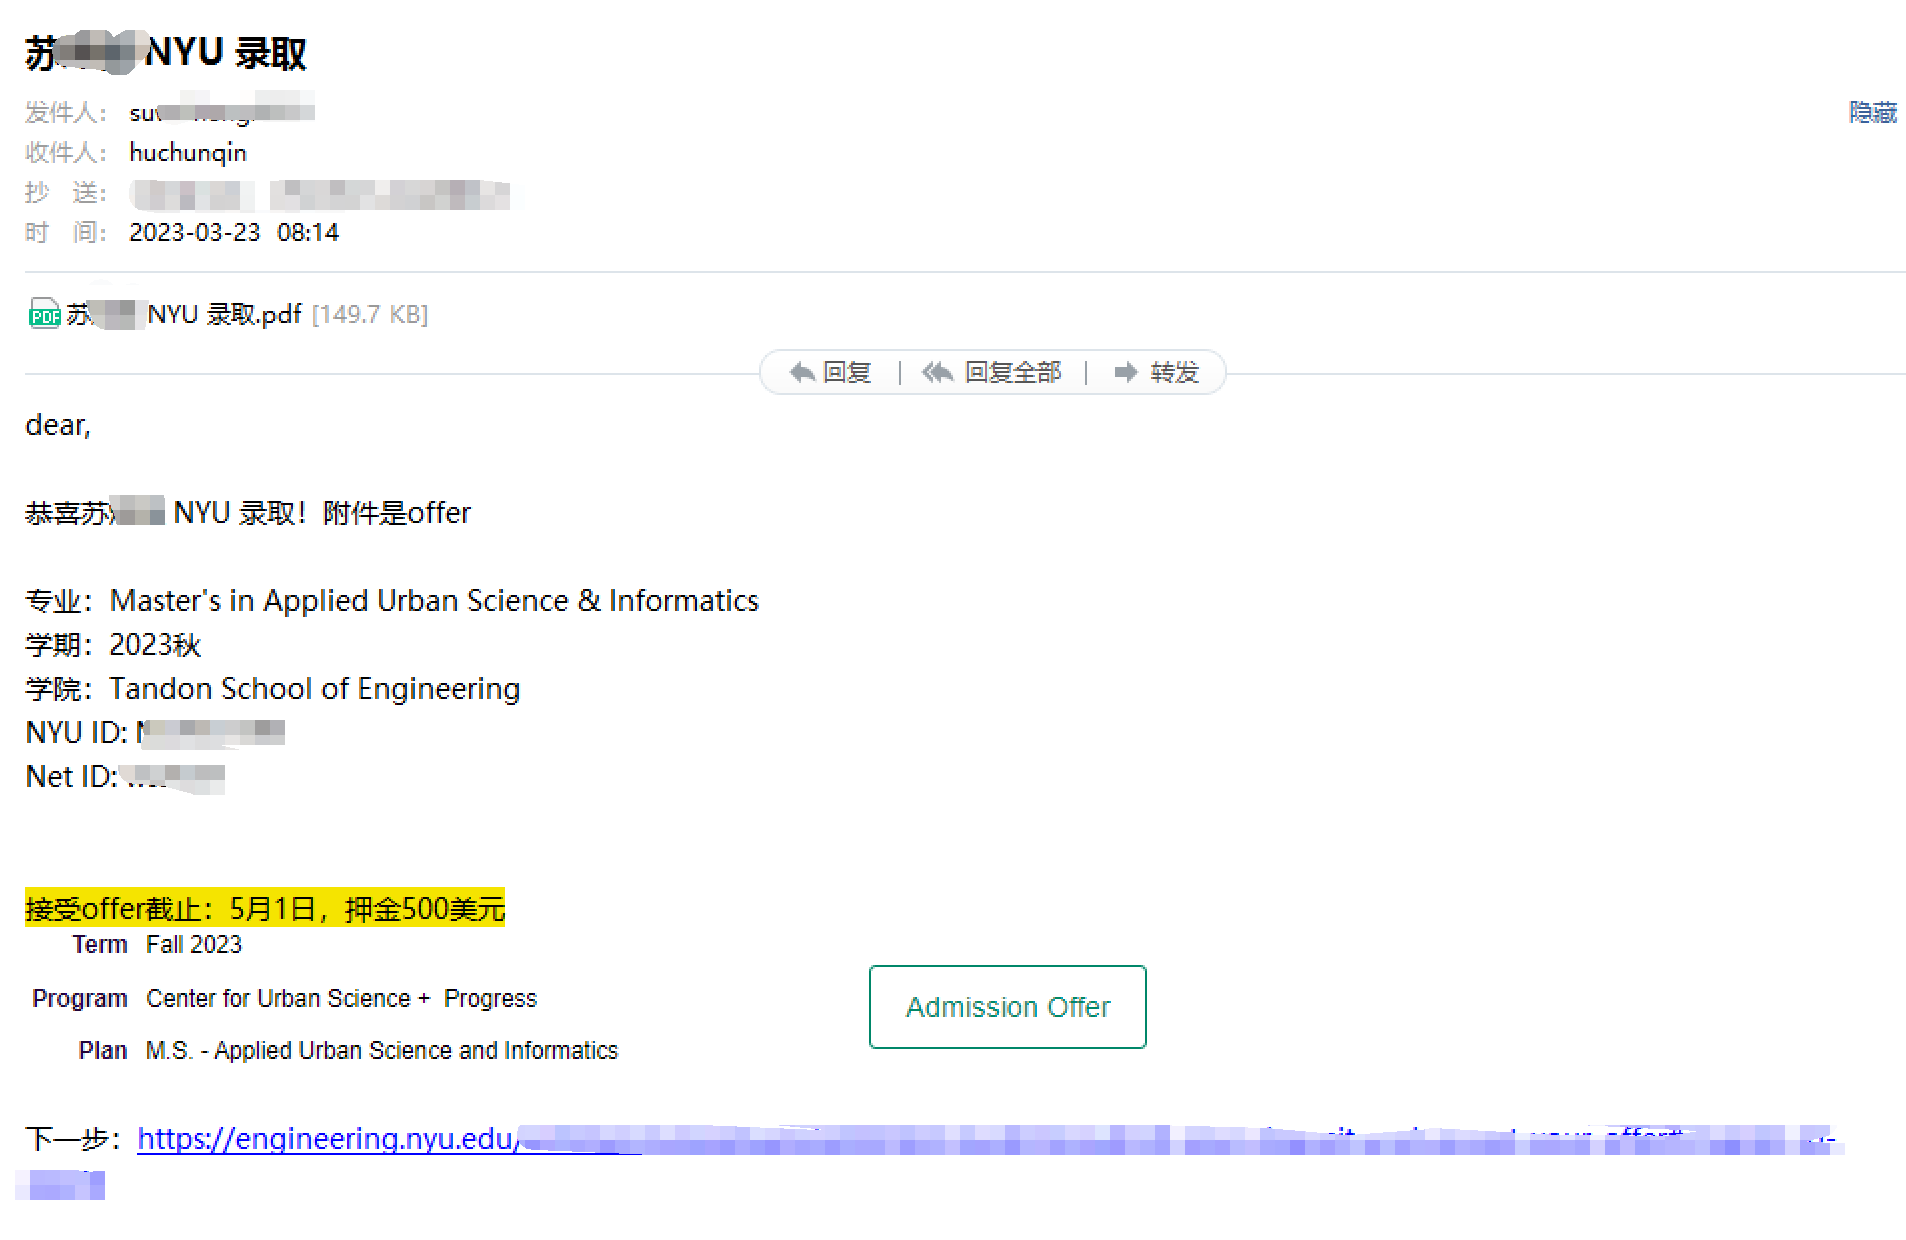Image resolution: width=1906 pixels, height=1240 pixels.
Task: Click the forward arrow icon
Action: 1126,373
